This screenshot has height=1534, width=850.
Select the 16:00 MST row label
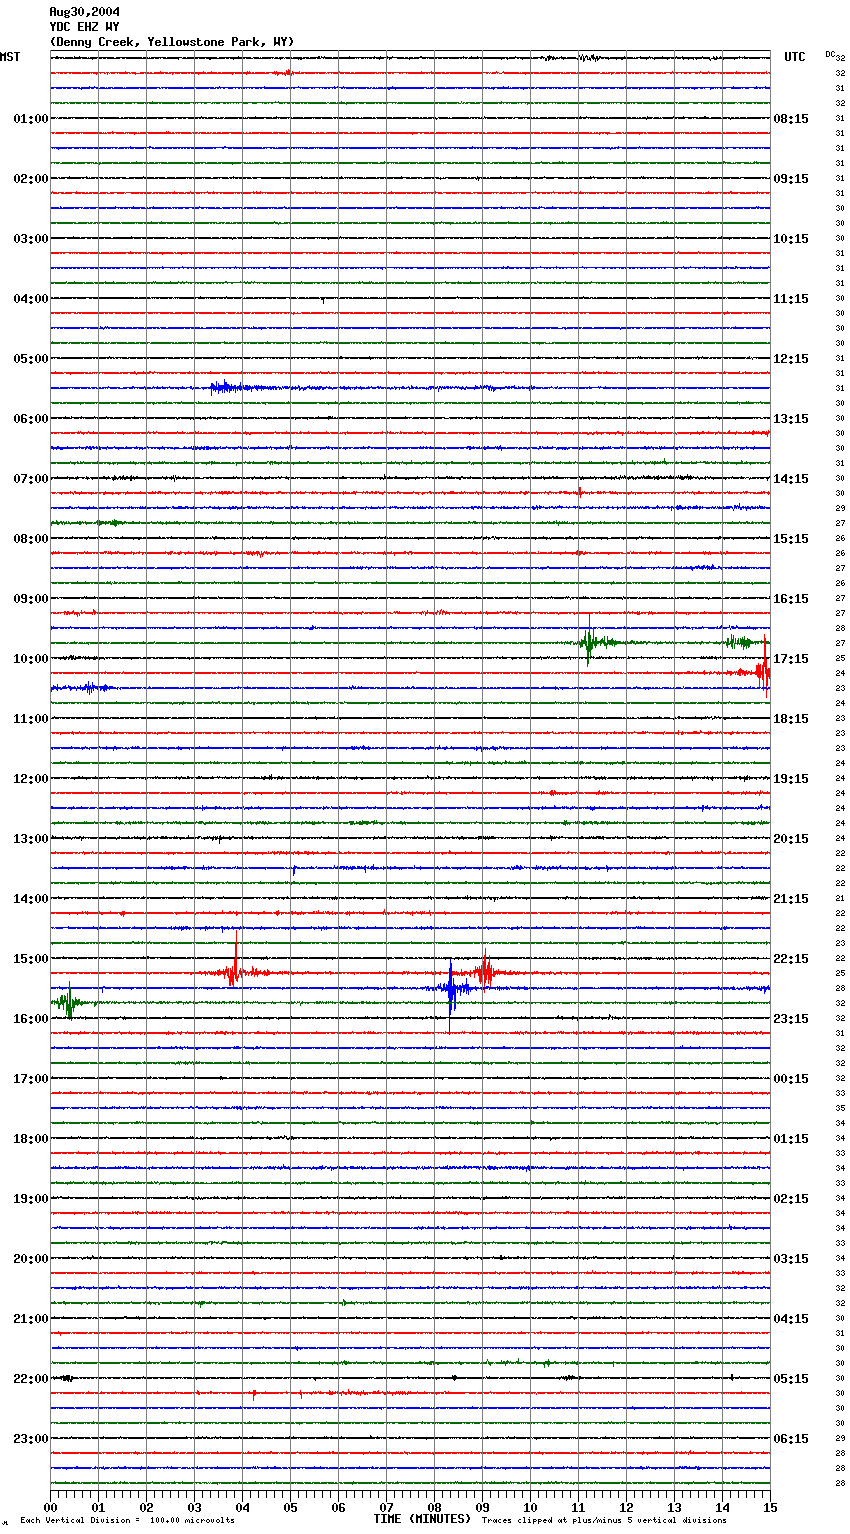pyautogui.click(x=30, y=1019)
